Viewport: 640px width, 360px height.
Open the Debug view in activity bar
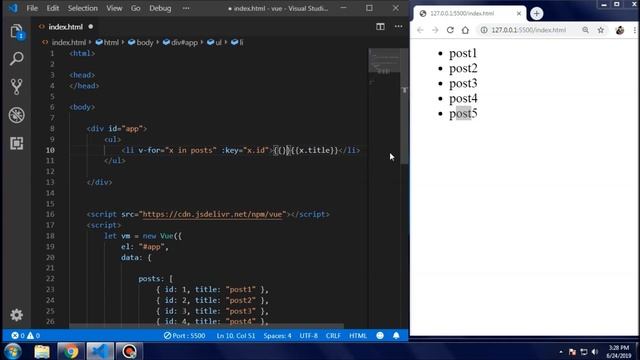(x=16, y=115)
